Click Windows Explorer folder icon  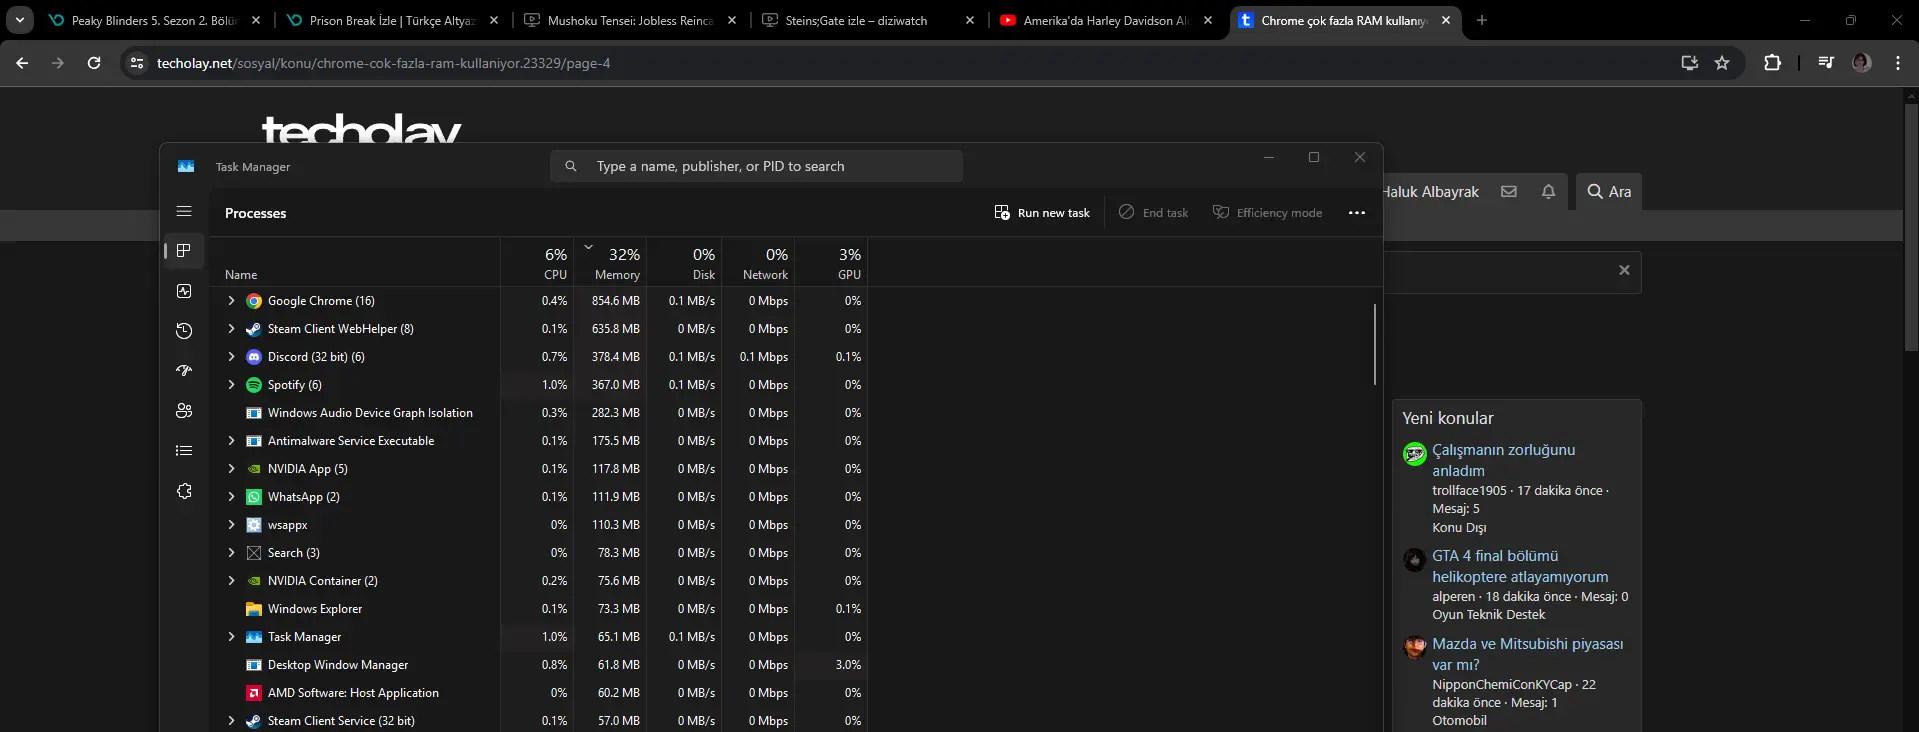click(x=254, y=609)
